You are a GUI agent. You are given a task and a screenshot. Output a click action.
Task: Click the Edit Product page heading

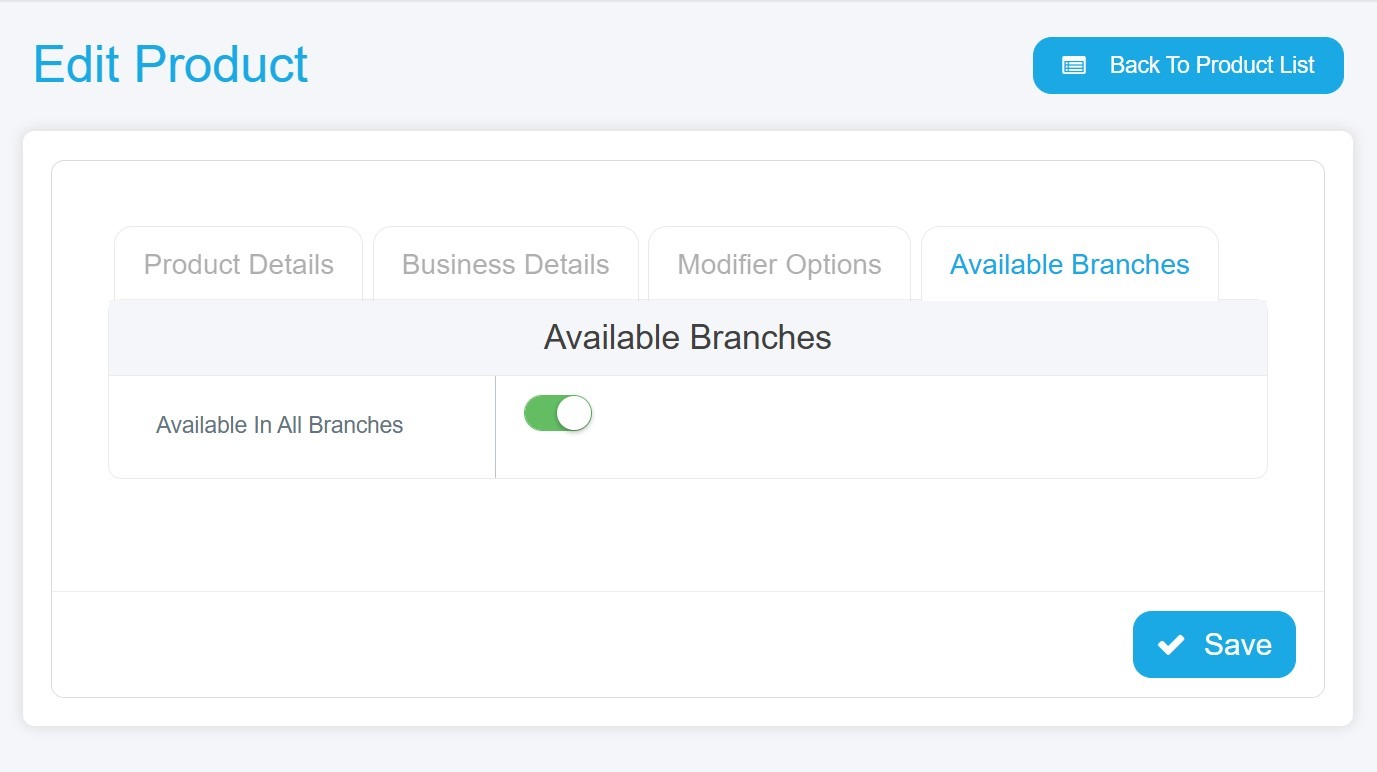pyautogui.click(x=171, y=64)
